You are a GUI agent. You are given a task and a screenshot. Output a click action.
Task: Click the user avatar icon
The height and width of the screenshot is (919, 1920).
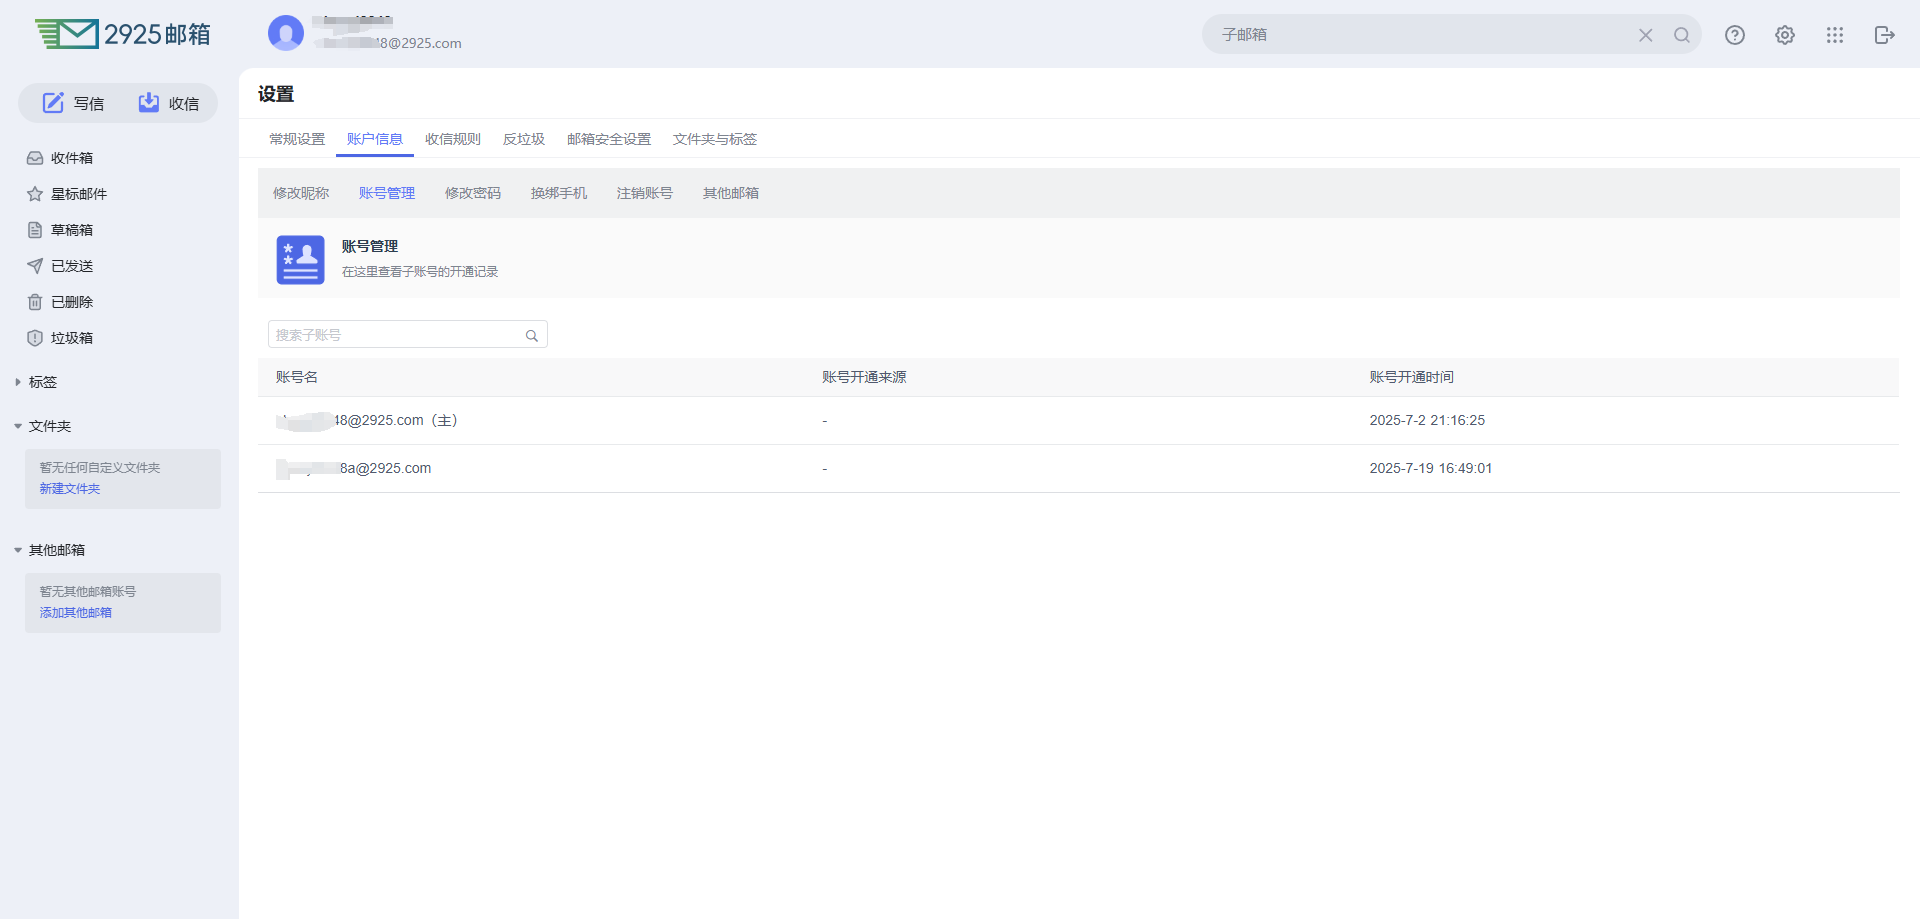click(286, 33)
